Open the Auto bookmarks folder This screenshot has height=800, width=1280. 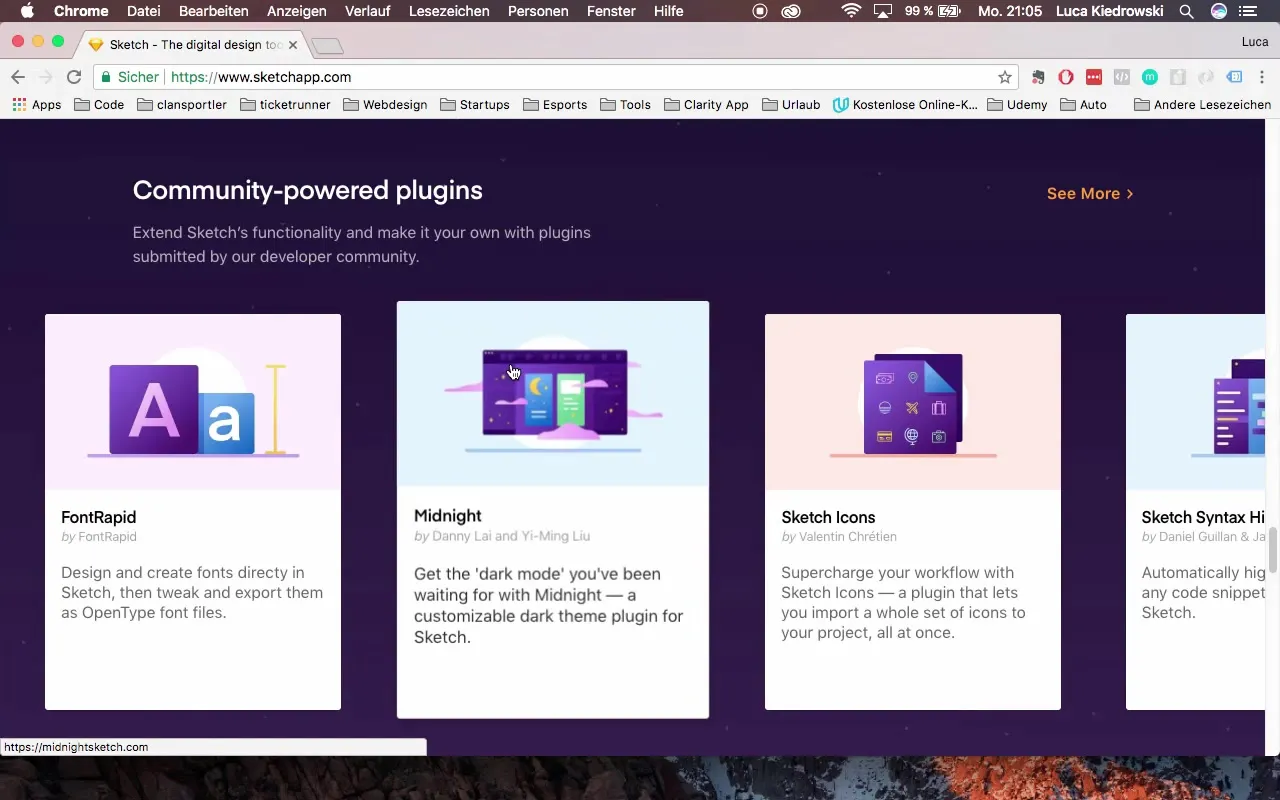[x=1084, y=104]
